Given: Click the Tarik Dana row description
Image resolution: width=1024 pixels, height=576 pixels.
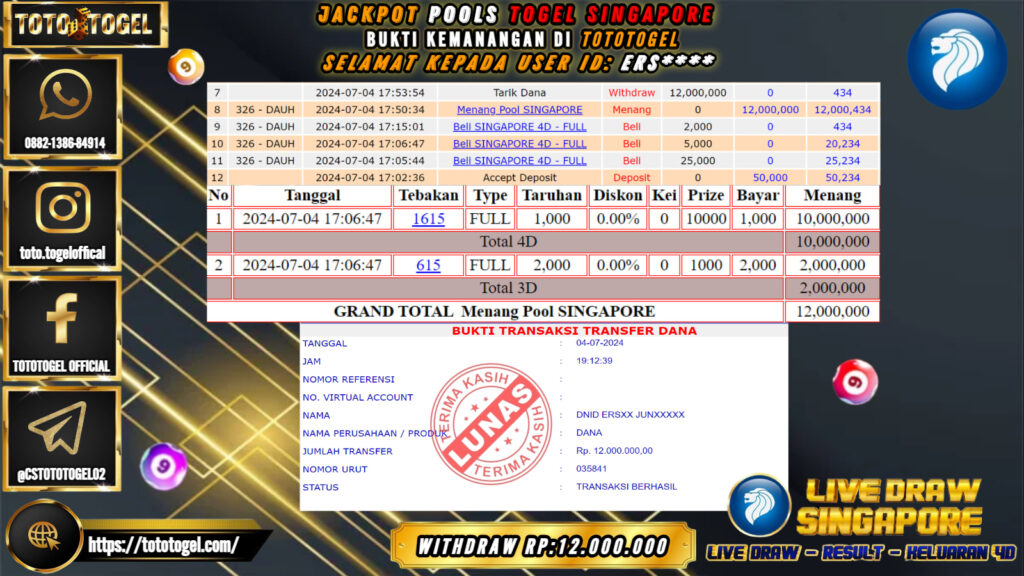Looking at the screenshot, I should point(519,93).
